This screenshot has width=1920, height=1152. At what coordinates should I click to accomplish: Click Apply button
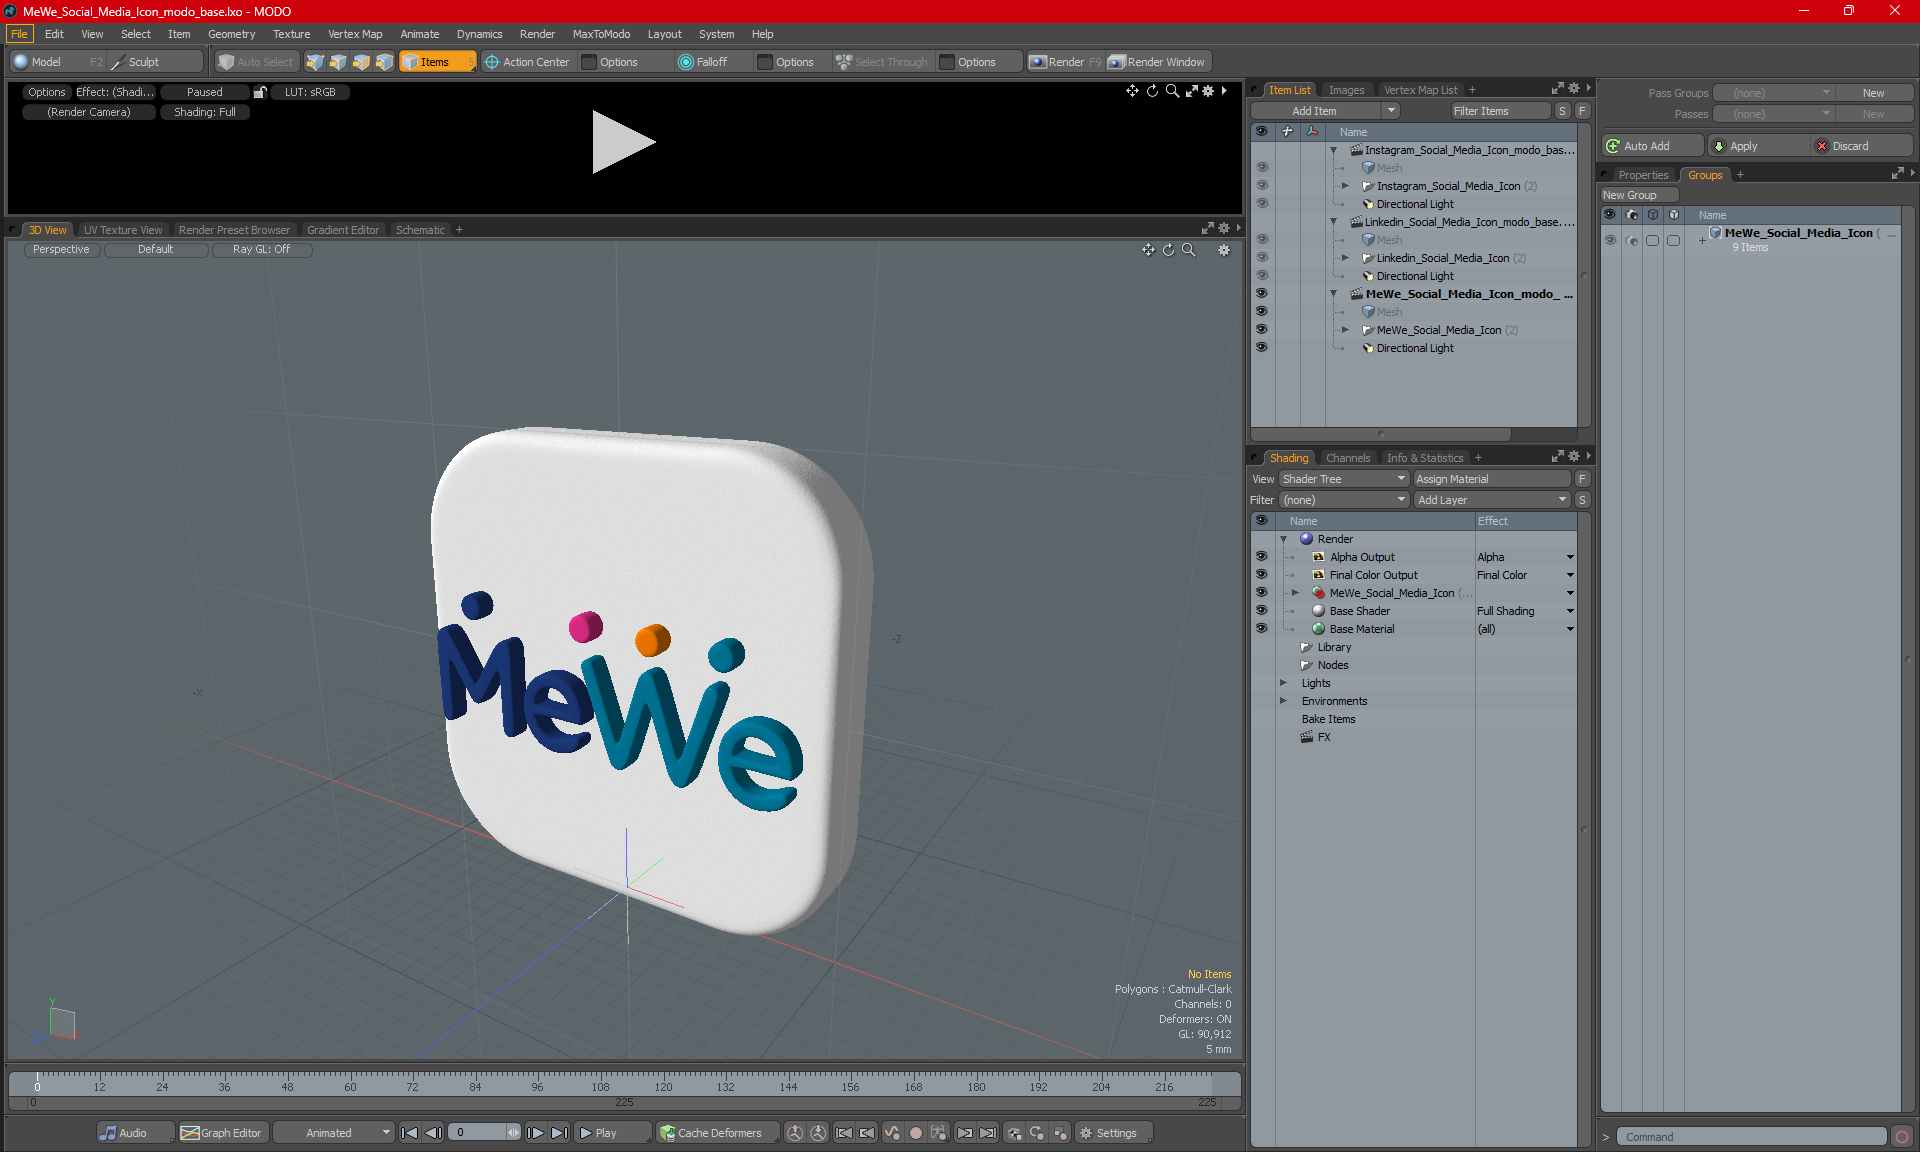pyautogui.click(x=1759, y=146)
